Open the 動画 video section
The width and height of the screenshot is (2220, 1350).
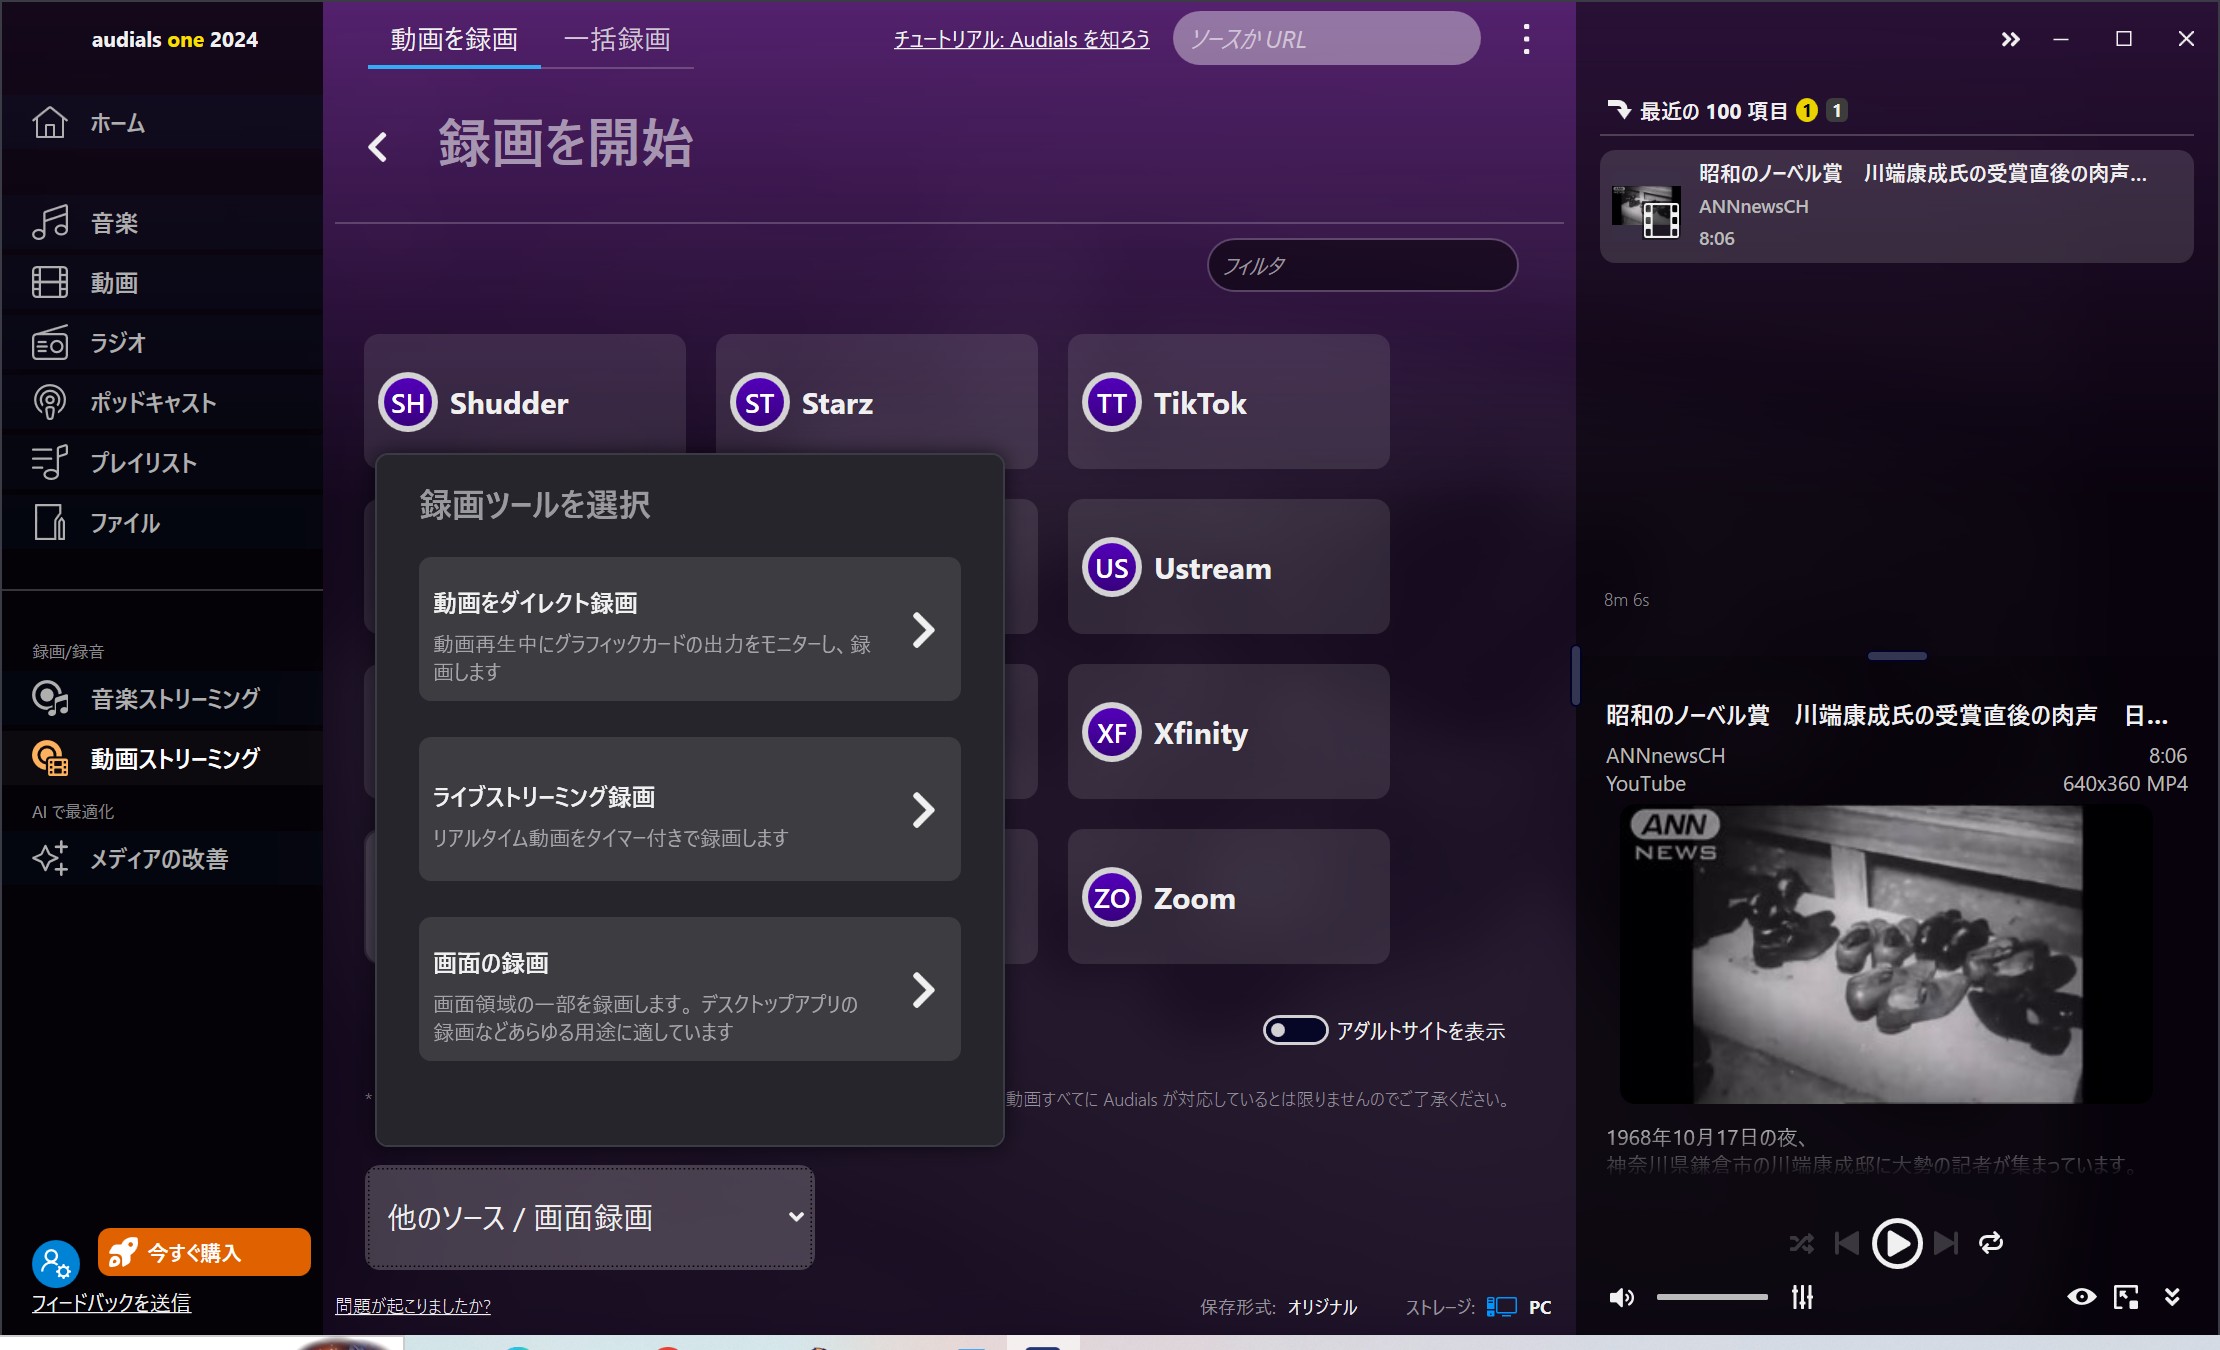click(x=162, y=283)
